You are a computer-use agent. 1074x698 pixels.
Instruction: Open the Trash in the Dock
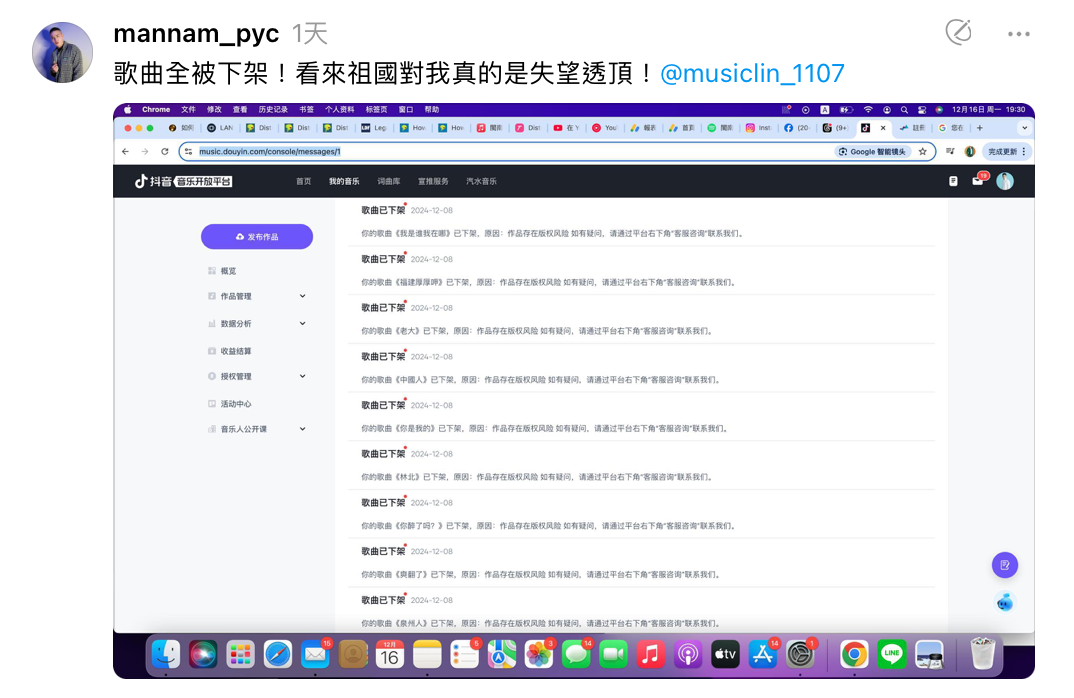[983, 653]
